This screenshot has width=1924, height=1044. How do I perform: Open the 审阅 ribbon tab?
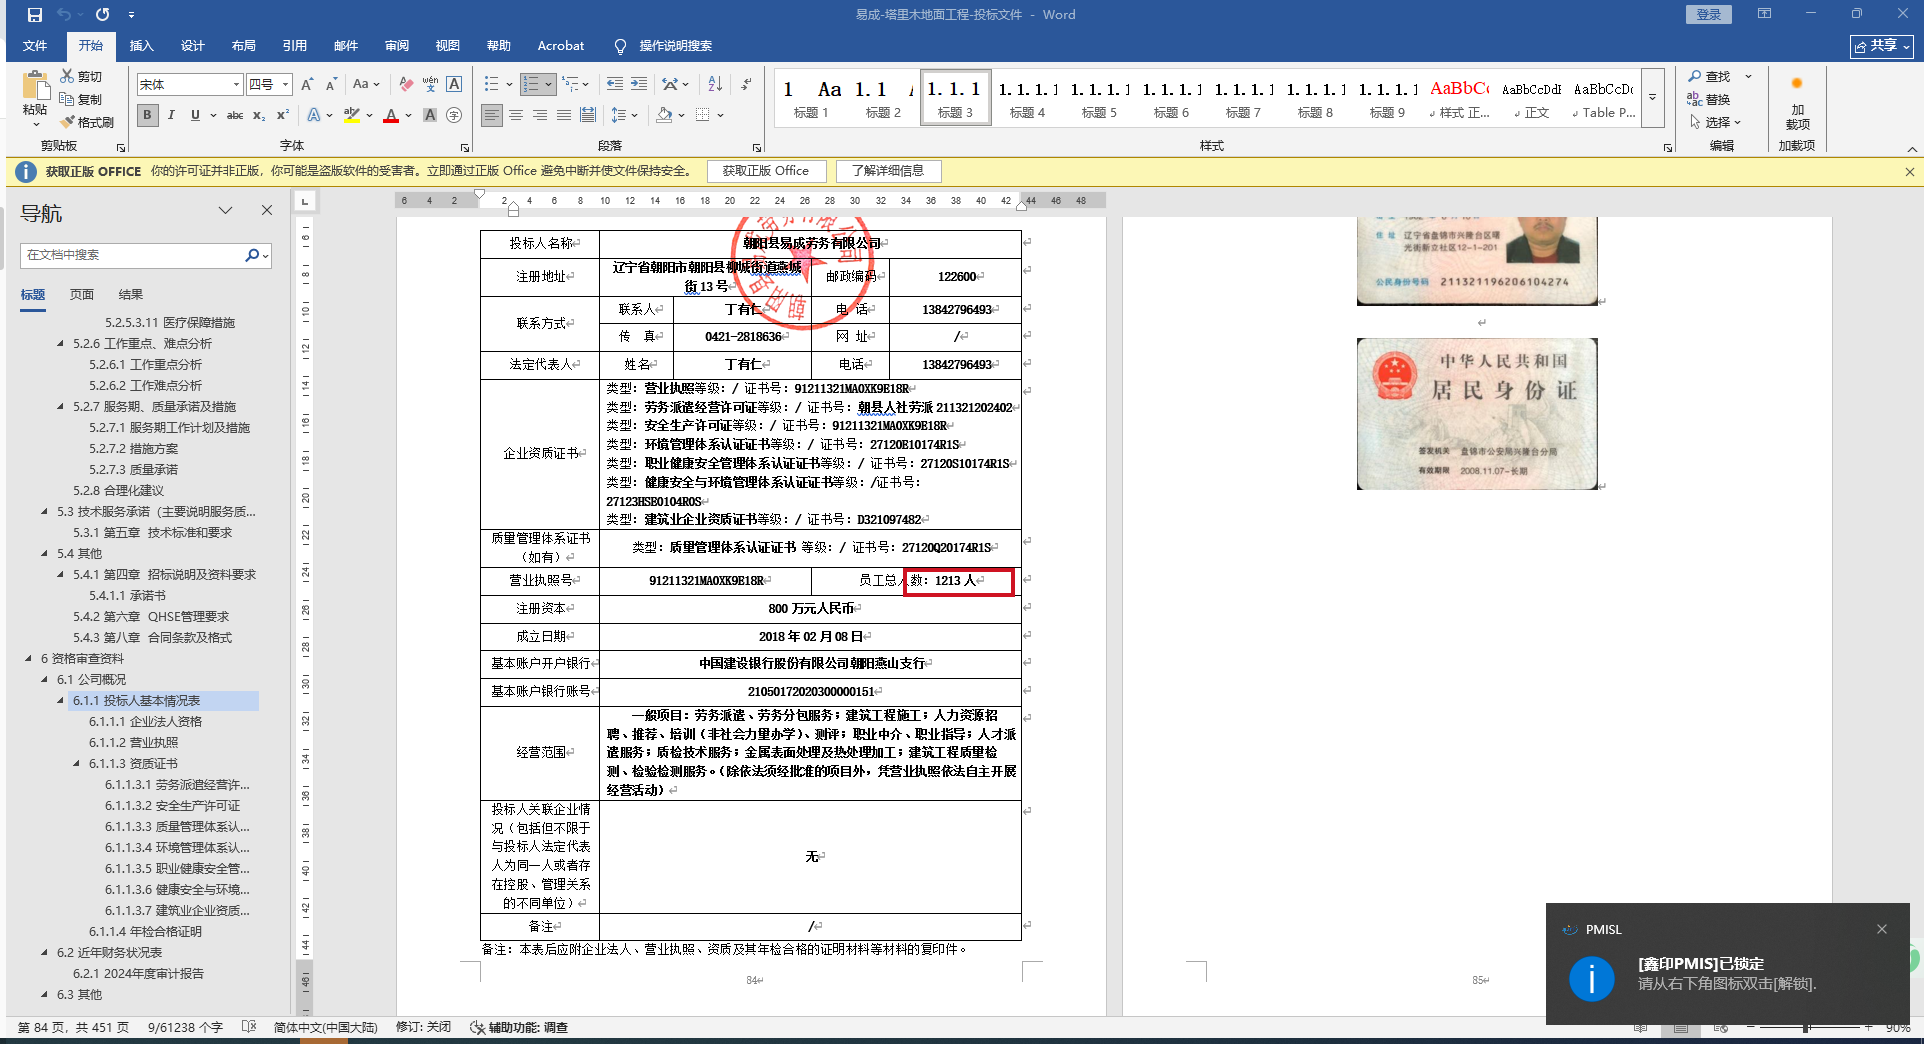(x=396, y=46)
